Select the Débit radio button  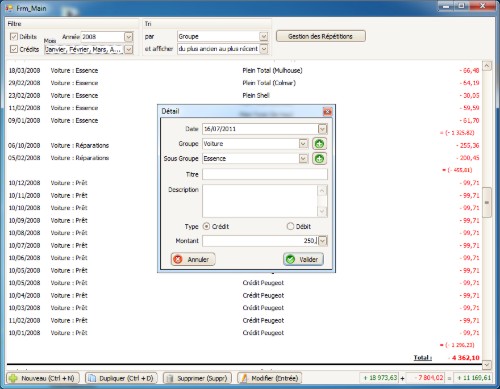pos(290,226)
